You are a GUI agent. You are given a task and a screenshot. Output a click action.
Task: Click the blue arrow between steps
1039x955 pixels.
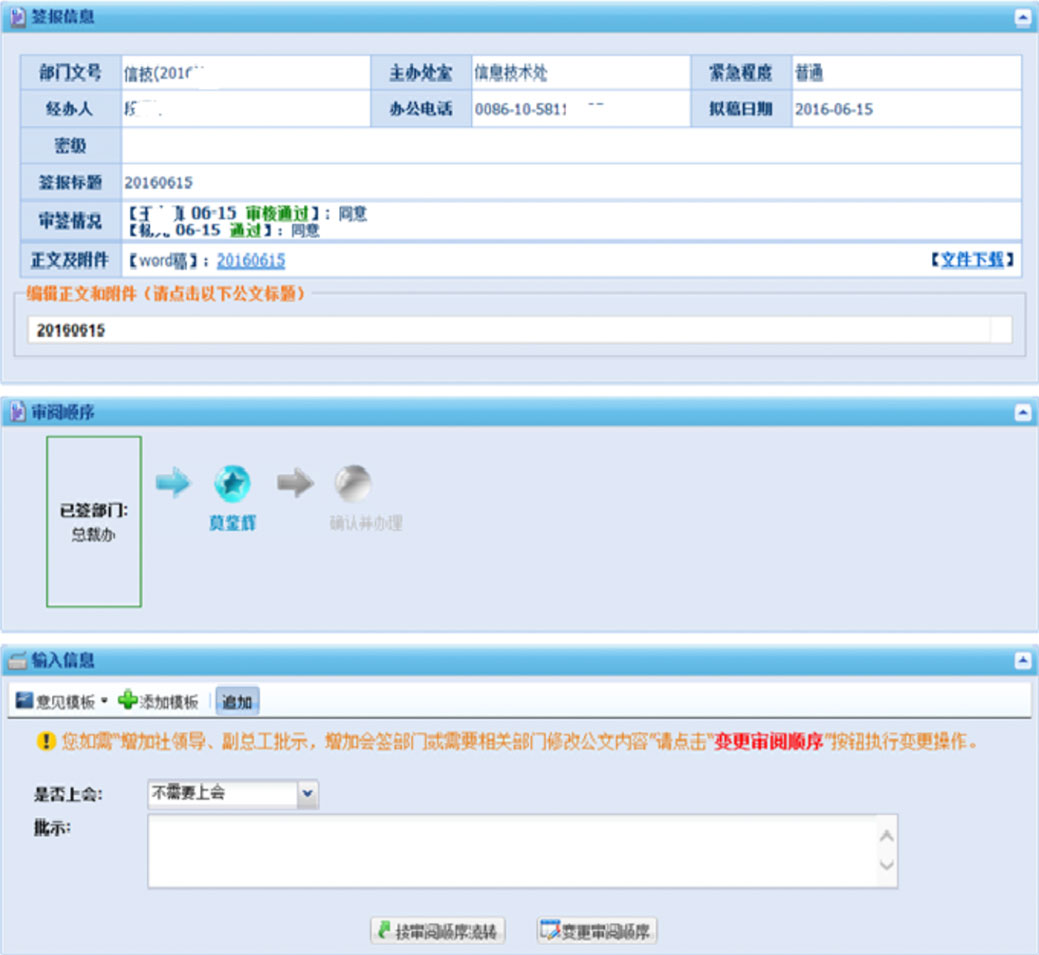[x=175, y=483]
